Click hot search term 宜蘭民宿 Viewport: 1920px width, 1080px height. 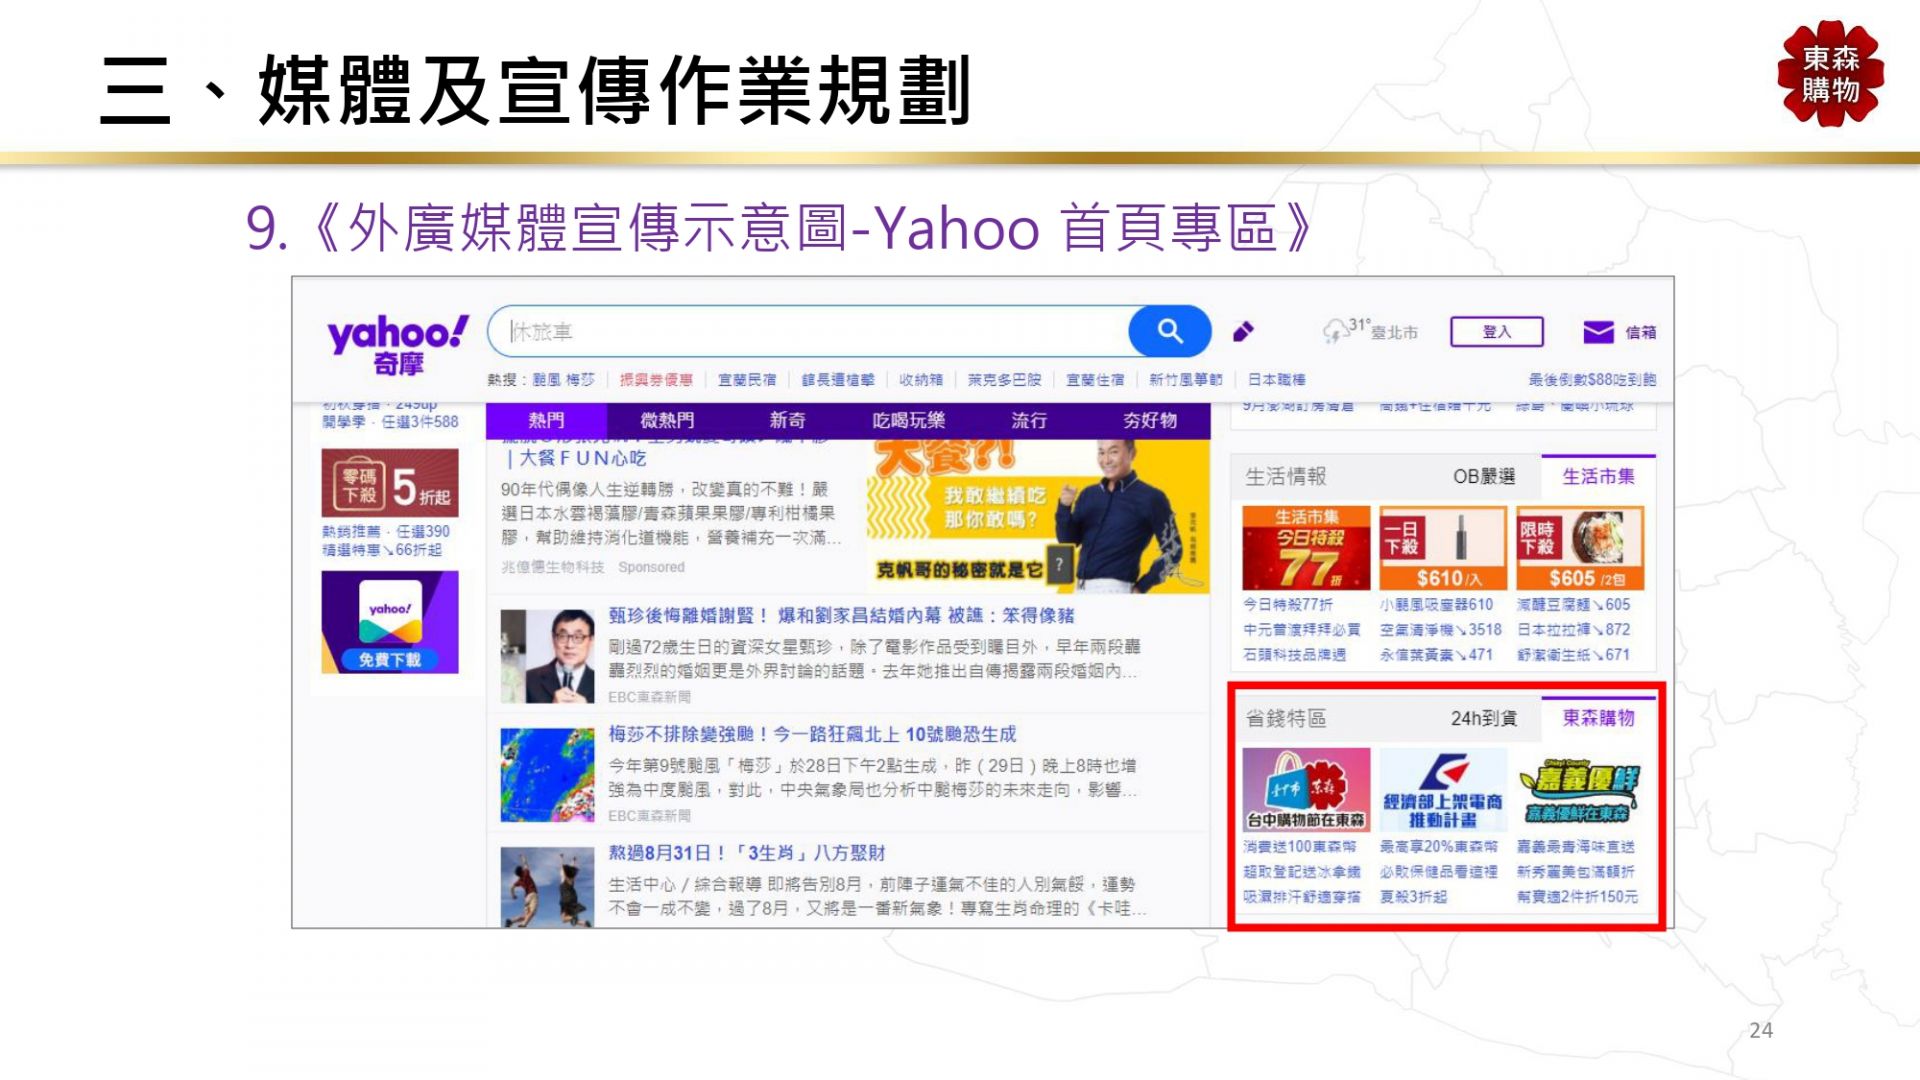tap(747, 379)
